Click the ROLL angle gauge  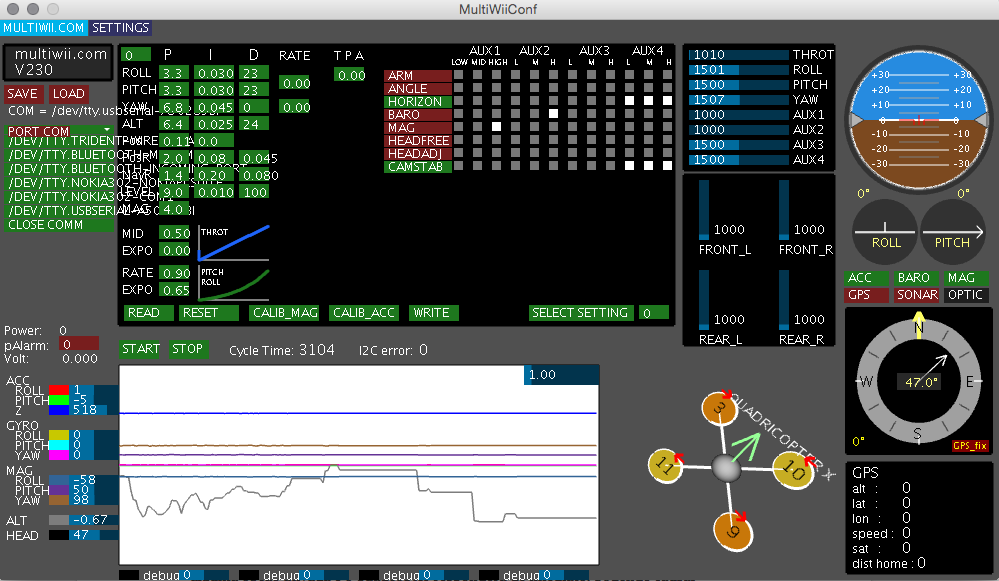[886, 230]
